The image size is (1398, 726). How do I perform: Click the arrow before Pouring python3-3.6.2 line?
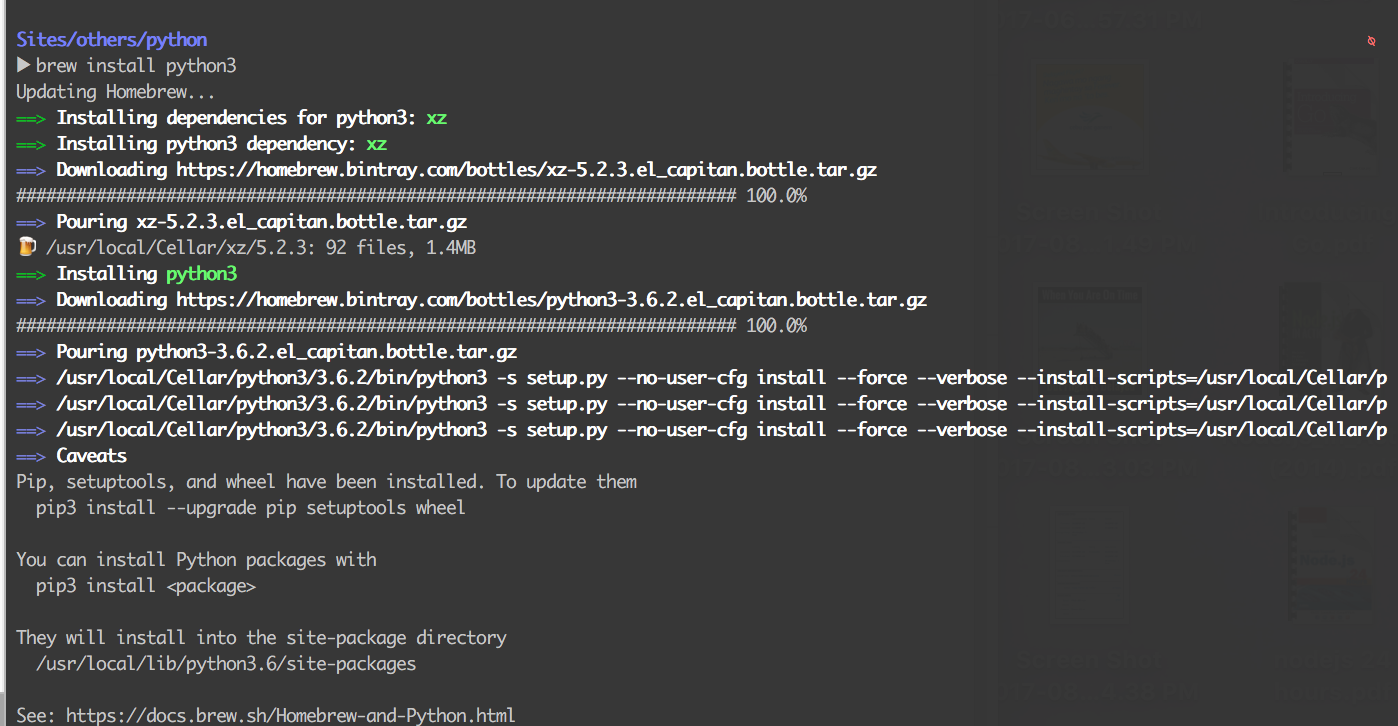click(31, 352)
